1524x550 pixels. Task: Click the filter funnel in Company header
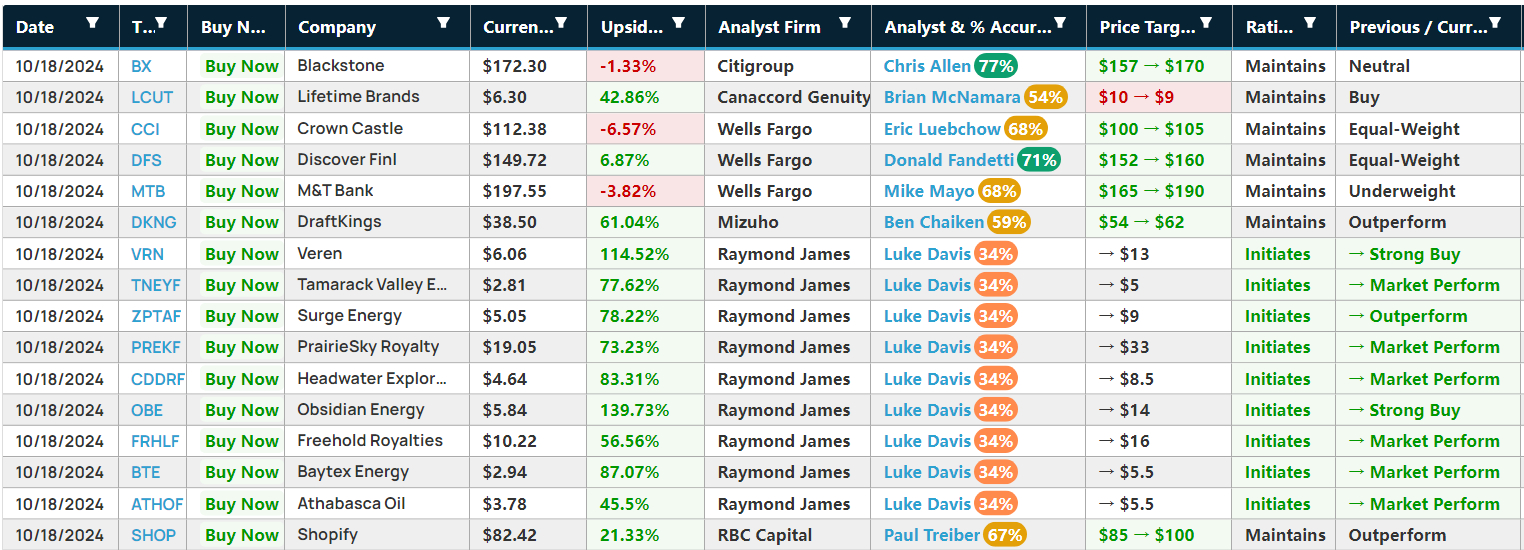444,23
